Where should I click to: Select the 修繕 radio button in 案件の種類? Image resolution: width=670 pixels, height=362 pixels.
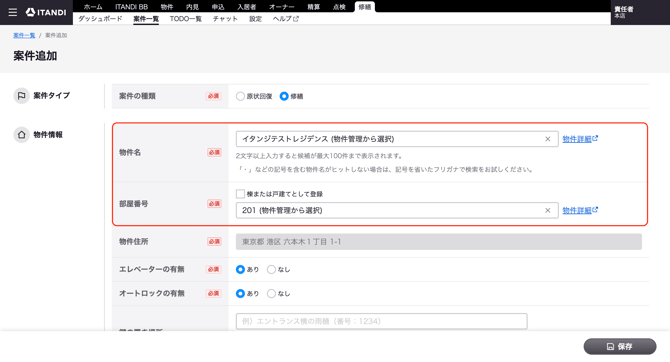[x=284, y=96]
